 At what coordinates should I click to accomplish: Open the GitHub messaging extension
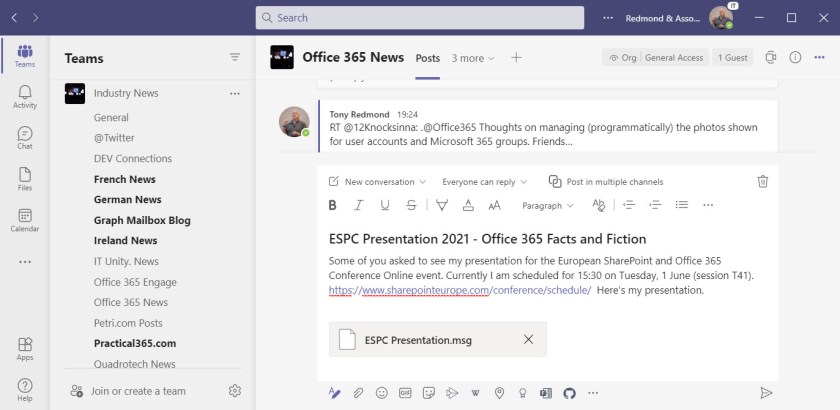569,393
